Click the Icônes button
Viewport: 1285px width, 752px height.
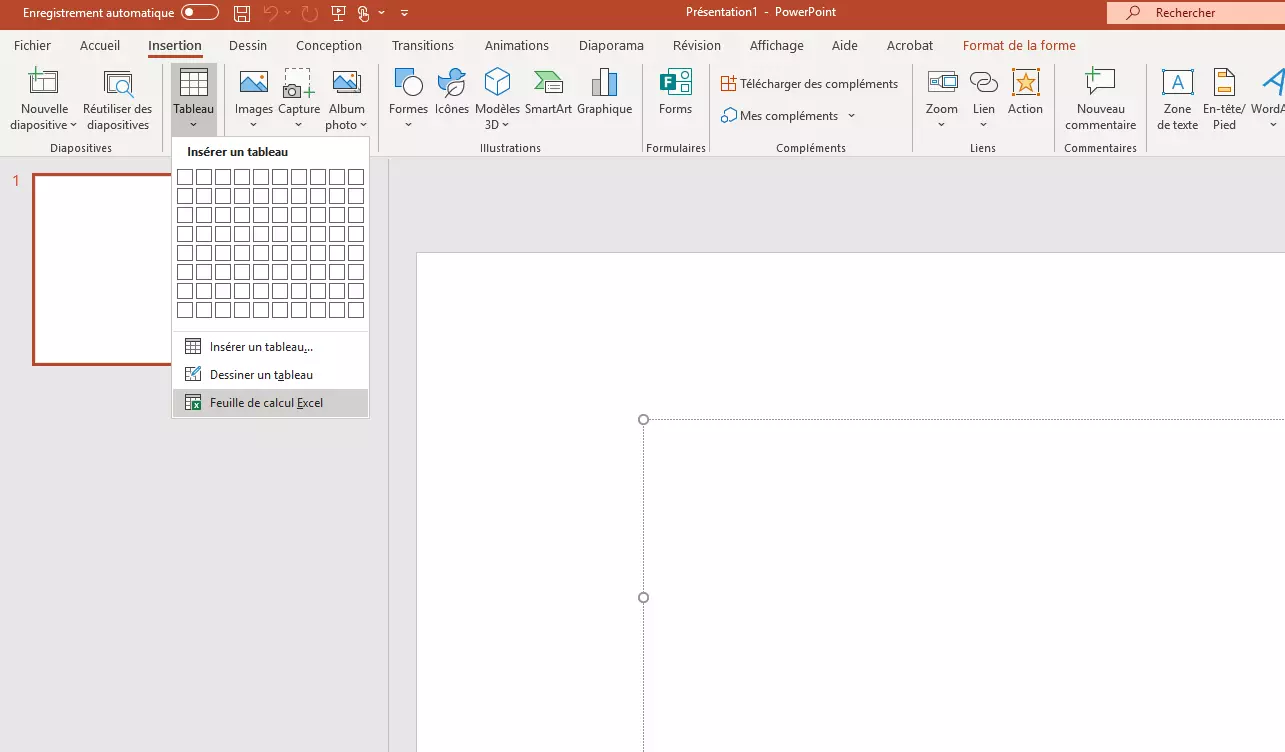pos(452,92)
